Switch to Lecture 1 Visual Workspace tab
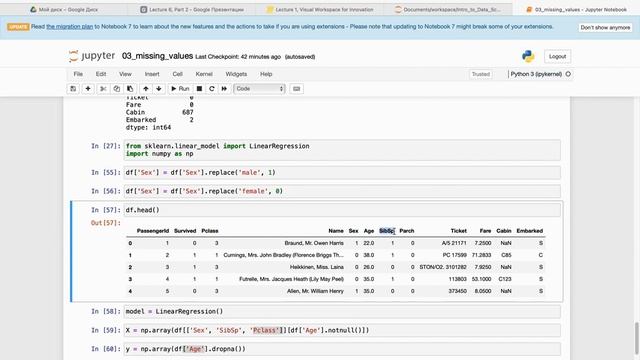This screenshot has width=640, height=360. coord(320,9)
